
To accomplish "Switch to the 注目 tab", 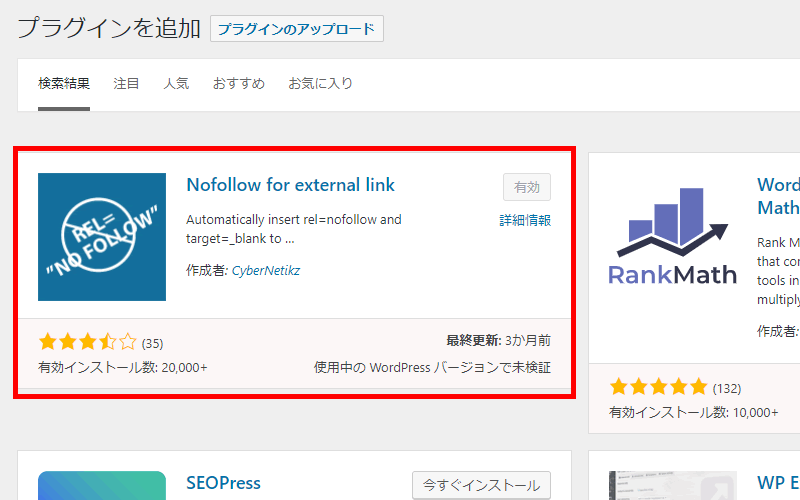I will click(x=127, y=84).
